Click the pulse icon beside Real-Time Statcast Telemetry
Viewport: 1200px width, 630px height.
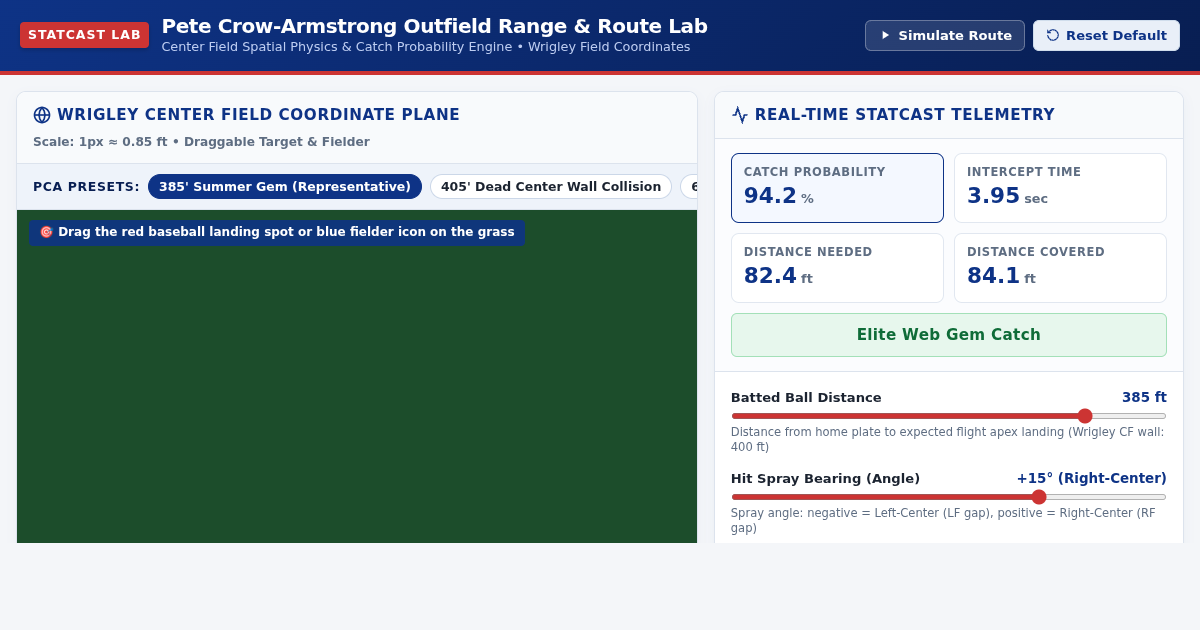[740, 115]
